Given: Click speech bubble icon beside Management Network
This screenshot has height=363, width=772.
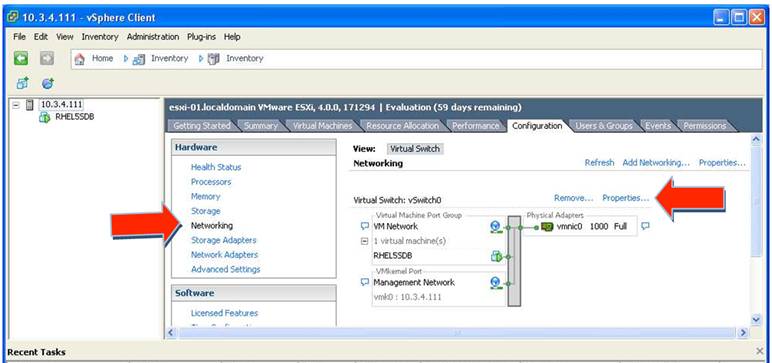Looking at the screenshot, I should point(365,283).
